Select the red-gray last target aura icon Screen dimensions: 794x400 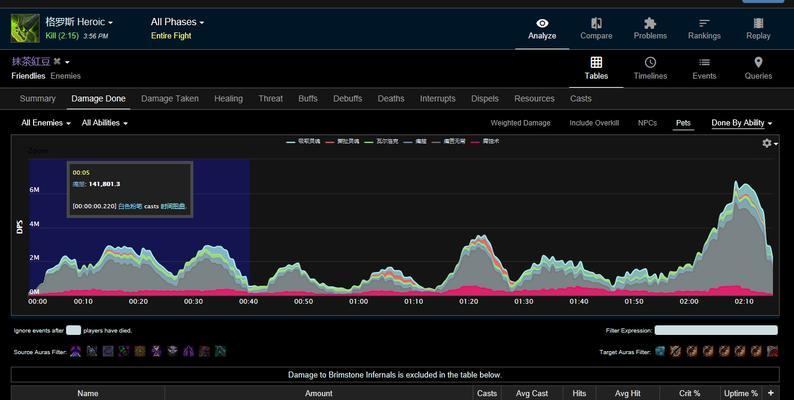pos(772,351)
